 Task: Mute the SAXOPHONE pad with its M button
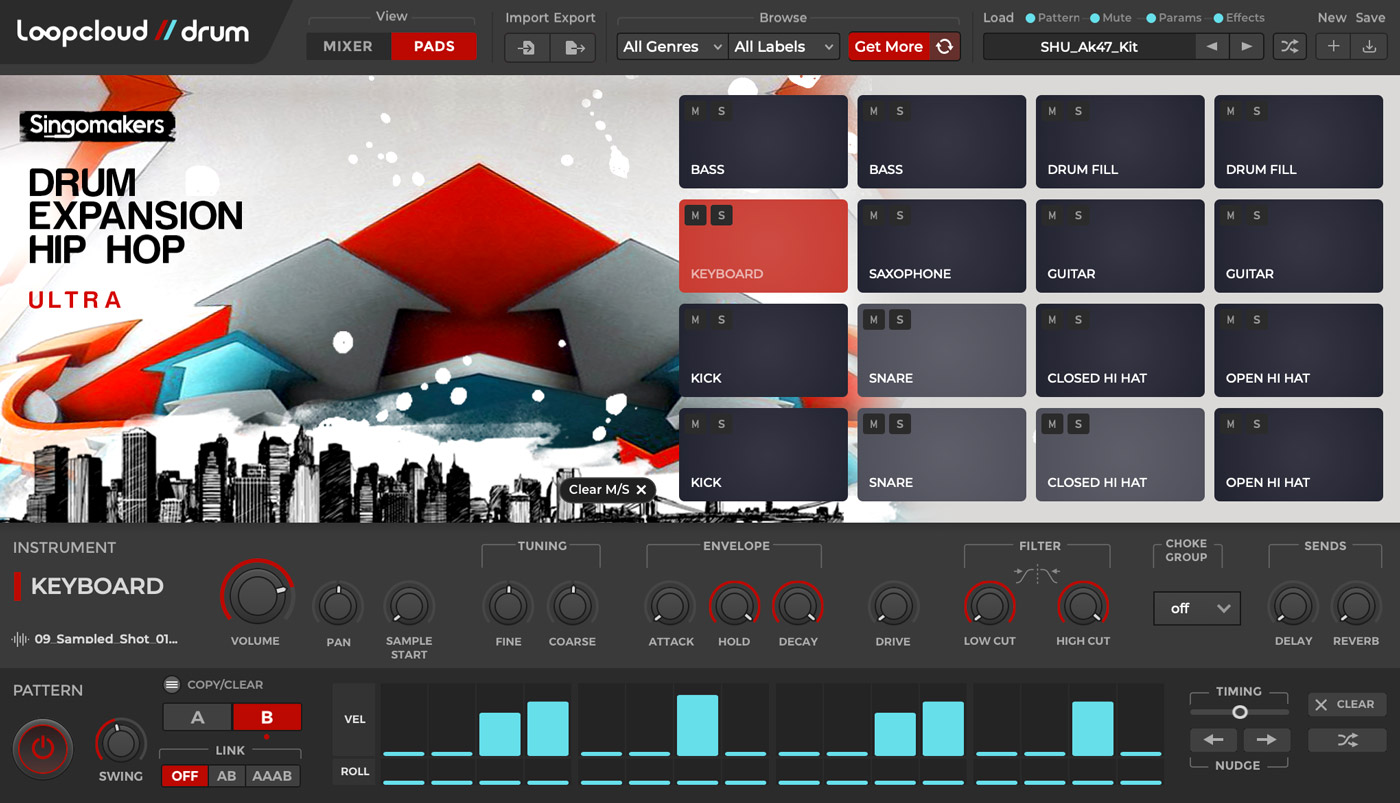click(874, 215)
